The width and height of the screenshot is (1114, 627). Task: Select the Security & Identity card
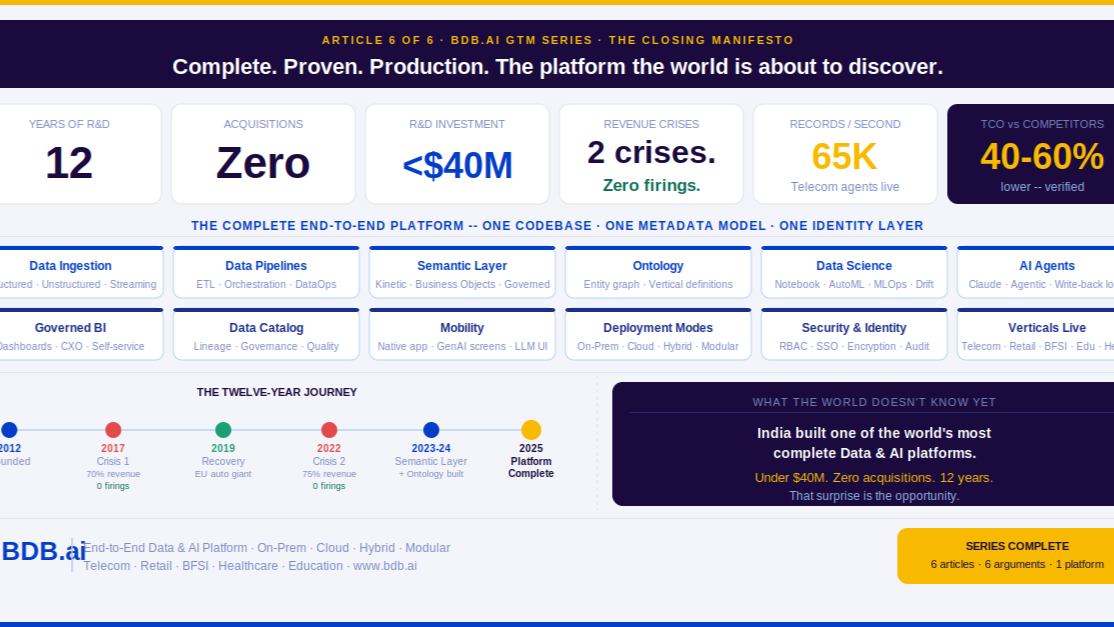854,335
